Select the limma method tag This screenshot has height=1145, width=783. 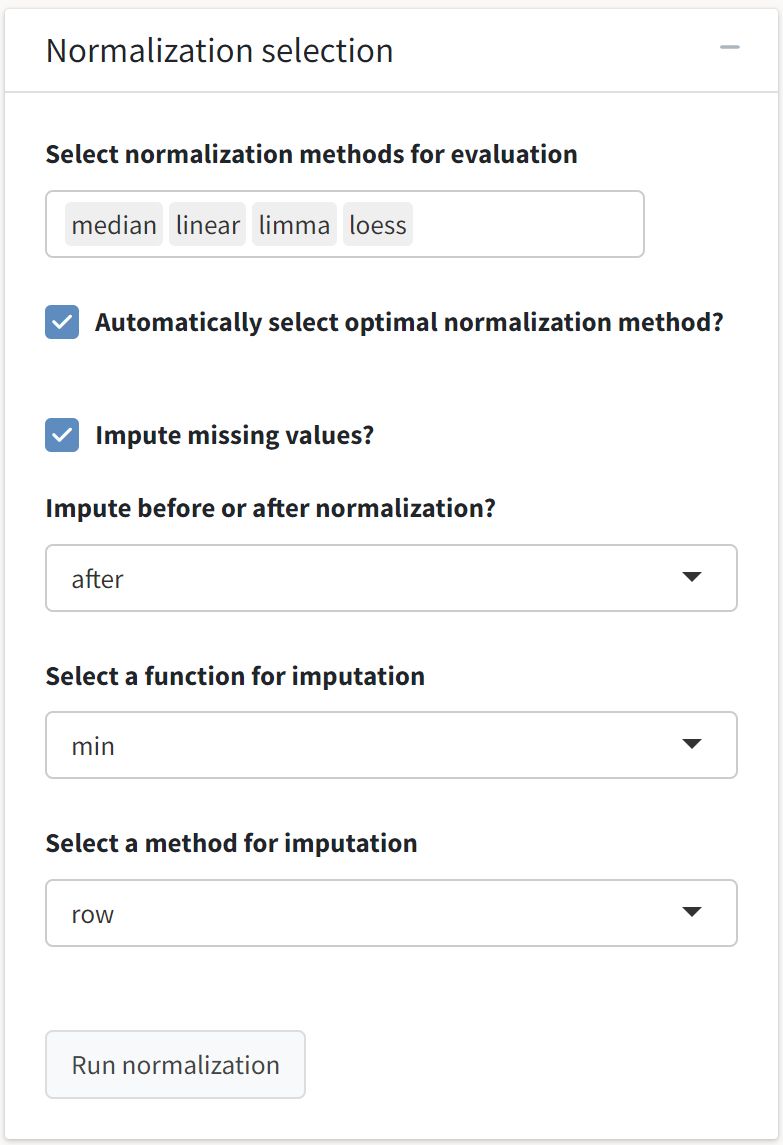[294, 225]
